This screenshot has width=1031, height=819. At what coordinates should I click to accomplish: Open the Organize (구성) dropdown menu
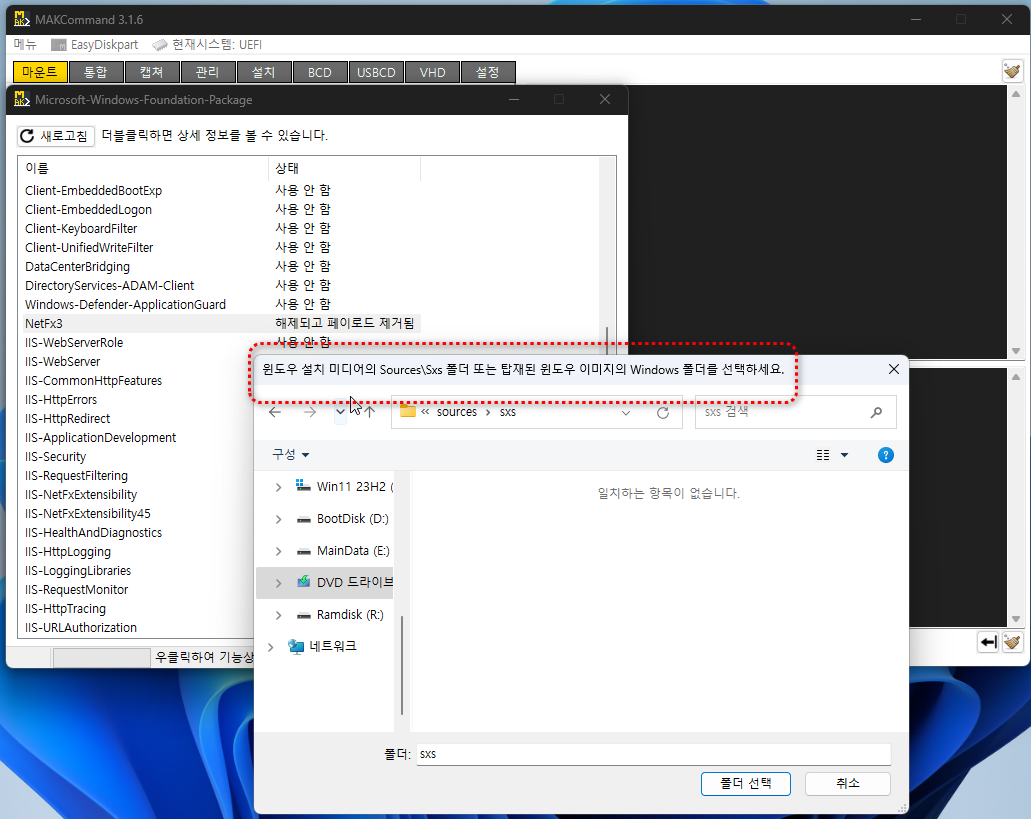291,455
